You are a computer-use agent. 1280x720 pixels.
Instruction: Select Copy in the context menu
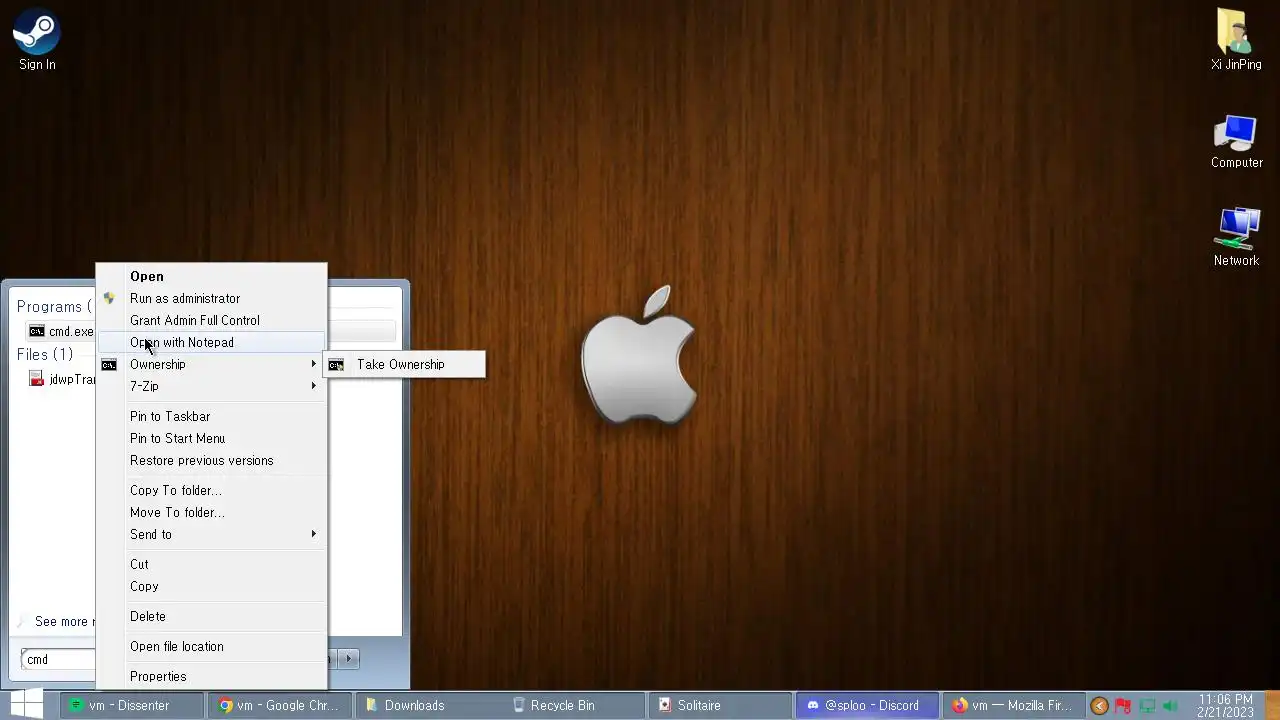(x=211, y=586)
